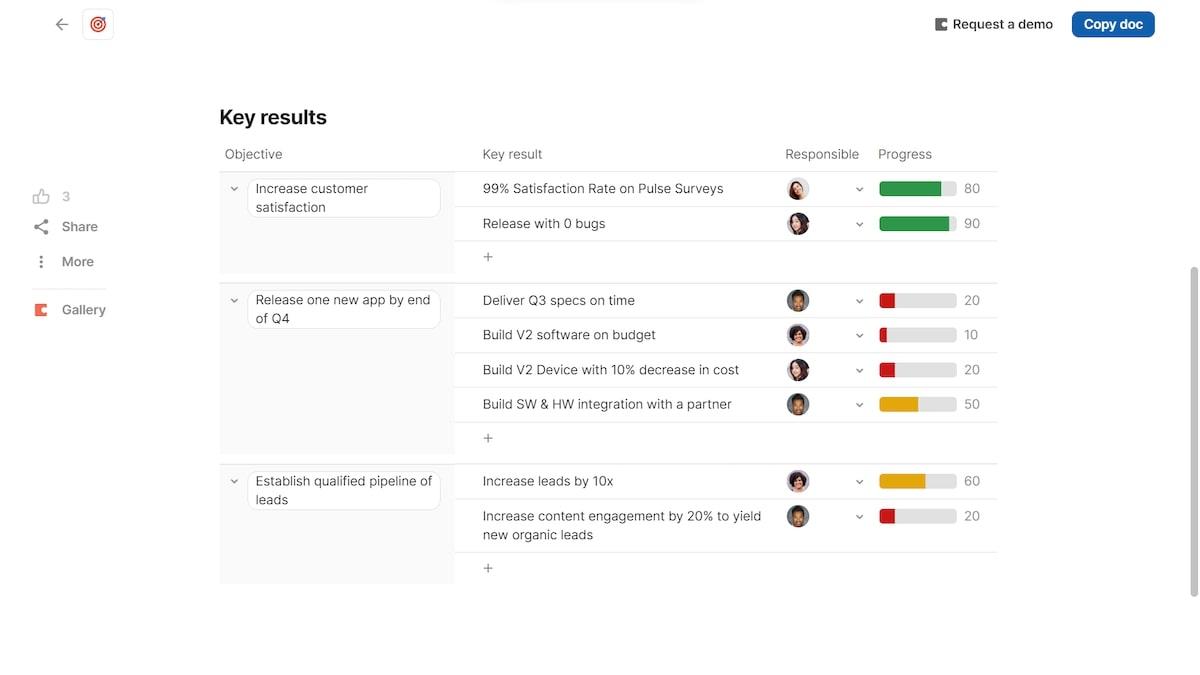Click Request a demo

point(993,24)
